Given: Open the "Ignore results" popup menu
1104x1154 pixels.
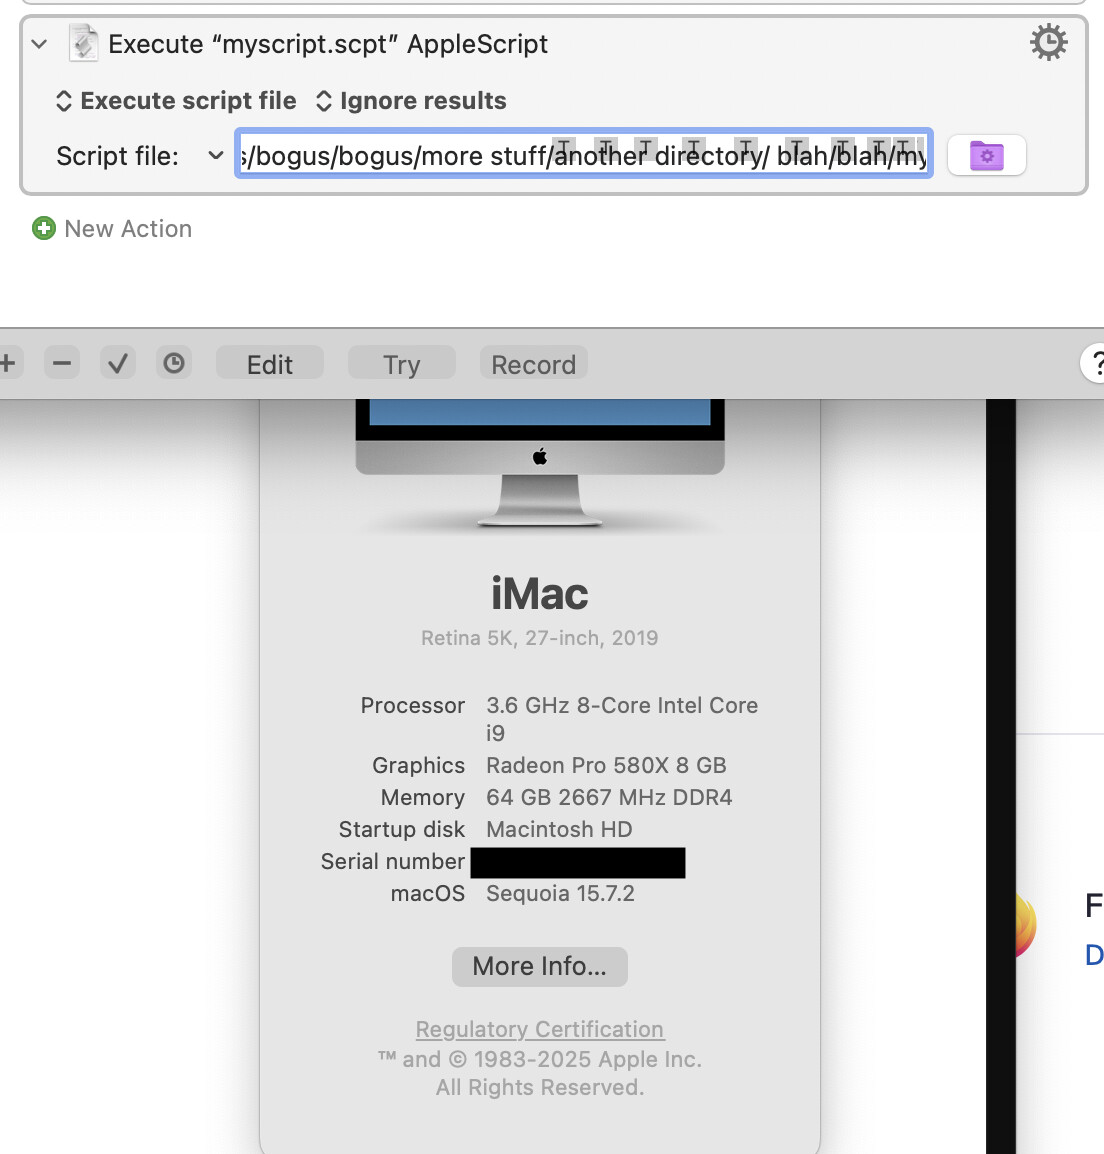Looking at the screenshot, I should coord(411,101).
